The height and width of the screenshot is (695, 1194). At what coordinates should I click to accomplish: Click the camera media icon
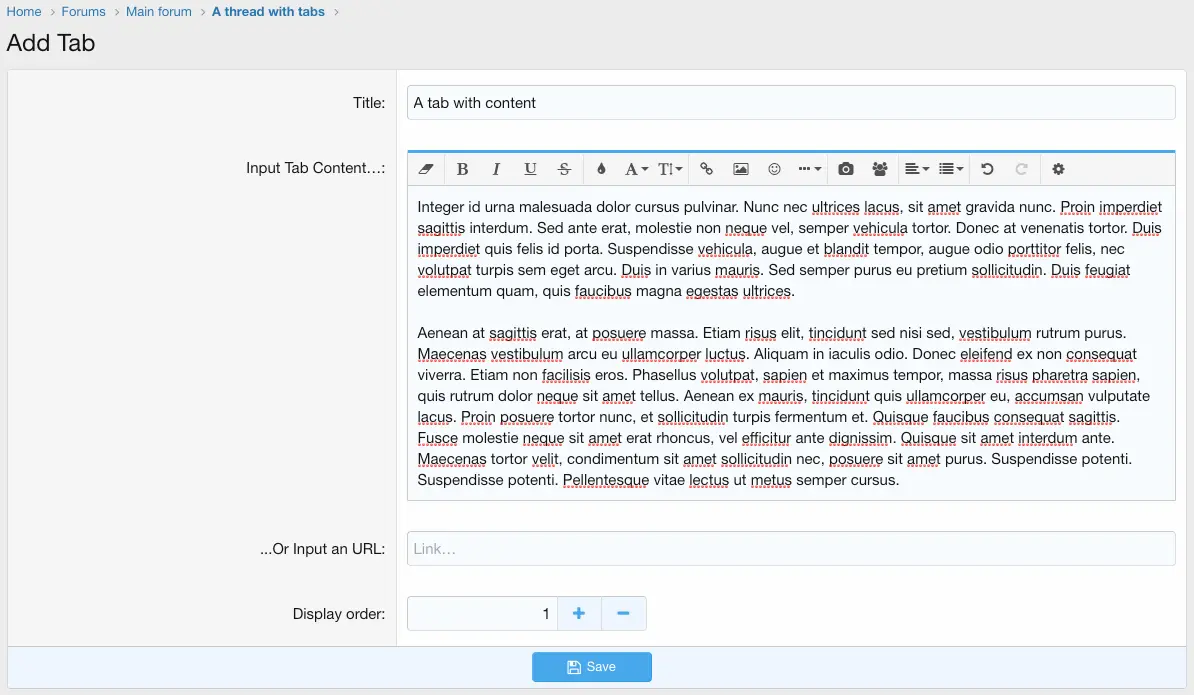846,169
